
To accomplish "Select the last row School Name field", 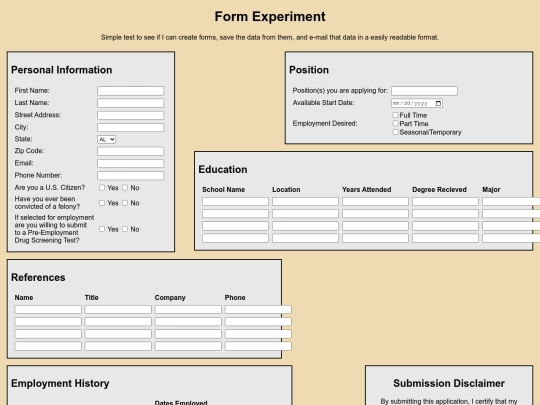I will pos(235,238).
